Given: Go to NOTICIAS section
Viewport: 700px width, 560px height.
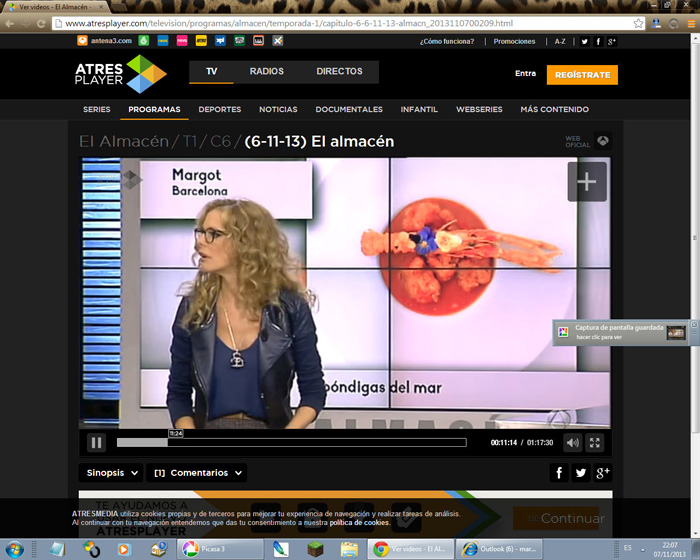Looking at the screenshot, I should [x=278, y=109].
